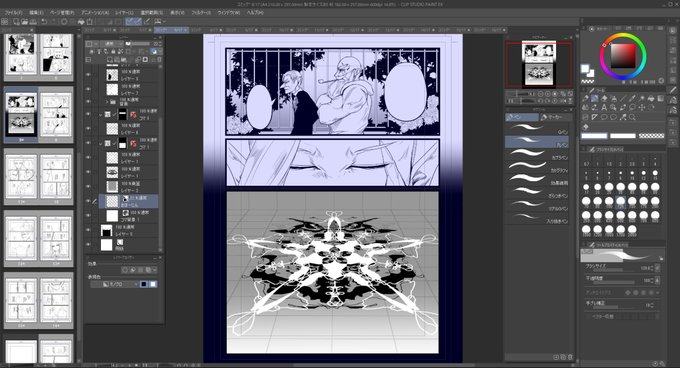The height and width of the screenshot is (368, 680).
Task: Select the transparent color swatch in the bar below the tools
Action: click(x=651, y=136)
